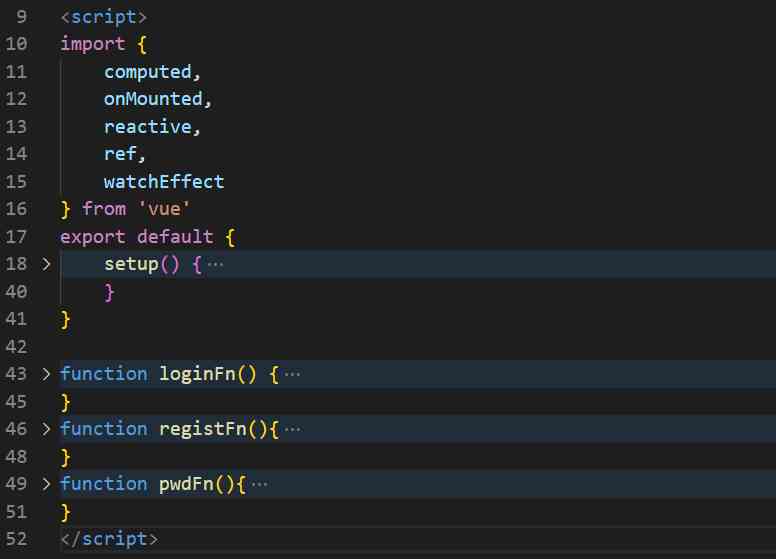Unfold the registFn function with its chevron
Screen dimensions: 776x559
point(46,429)
